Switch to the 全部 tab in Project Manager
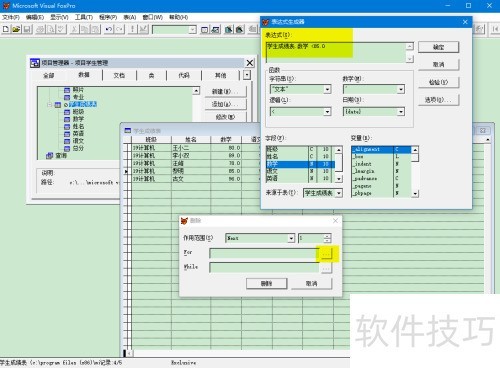 coord(49,75)
